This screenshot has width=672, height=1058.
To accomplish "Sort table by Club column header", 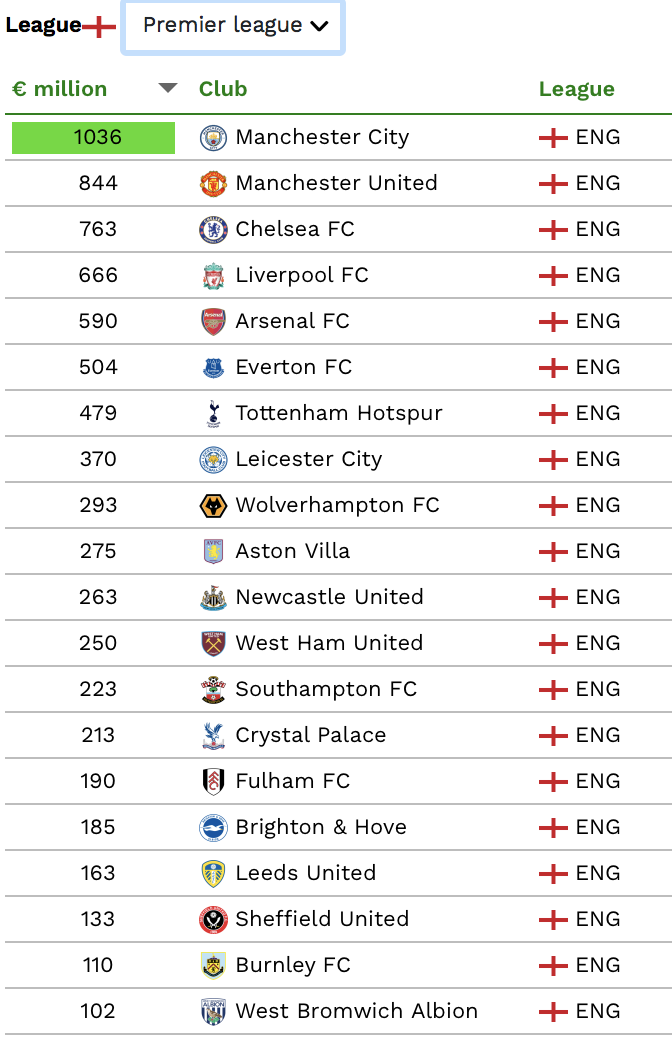I will click(x=223, y=89).
